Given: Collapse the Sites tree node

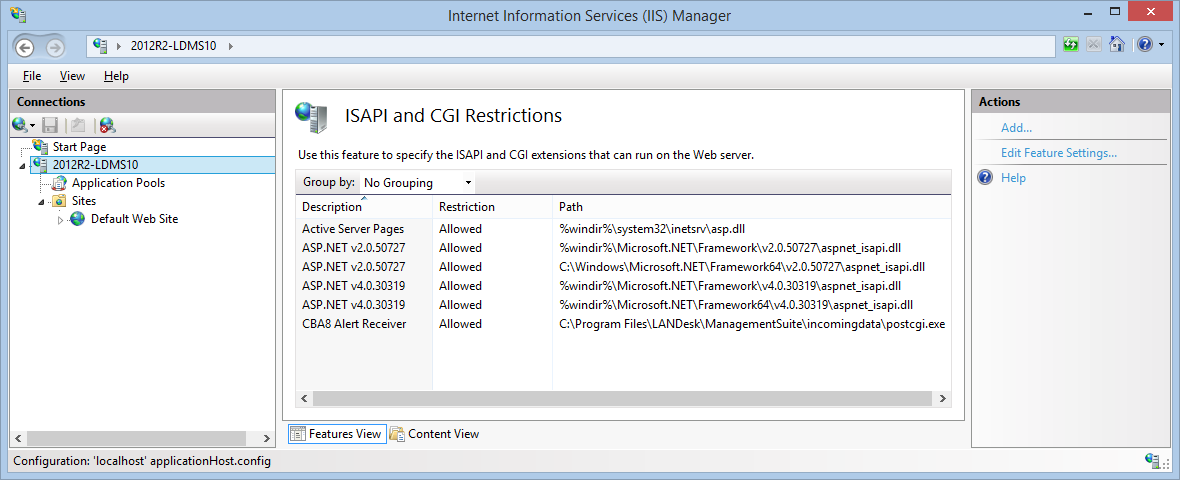Looking at the screenshot, I should pyautogui.click(x=42, y=201).
